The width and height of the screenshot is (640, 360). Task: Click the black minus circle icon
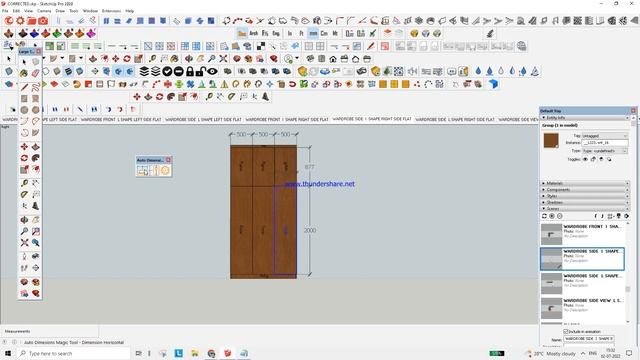click(178, 71)
